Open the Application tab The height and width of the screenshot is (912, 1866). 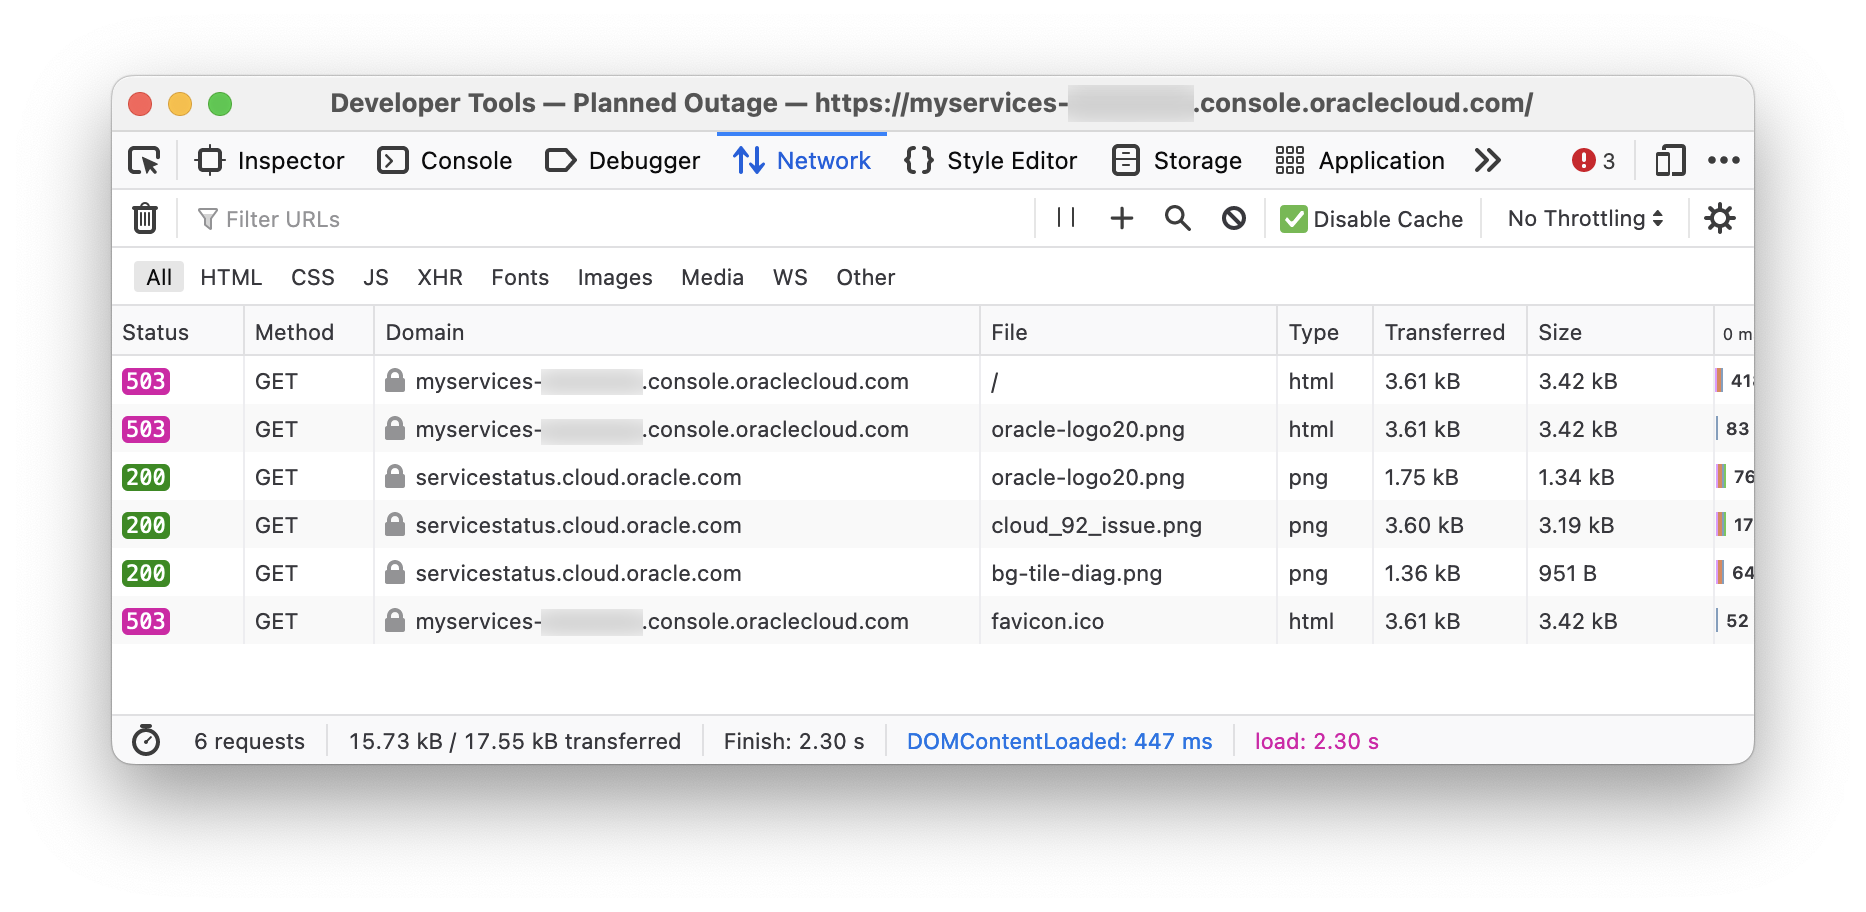(1360, 161)
